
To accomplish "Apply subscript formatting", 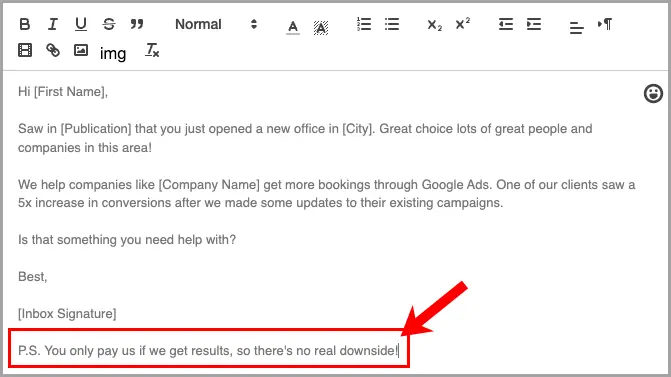I will coord(434,25).
